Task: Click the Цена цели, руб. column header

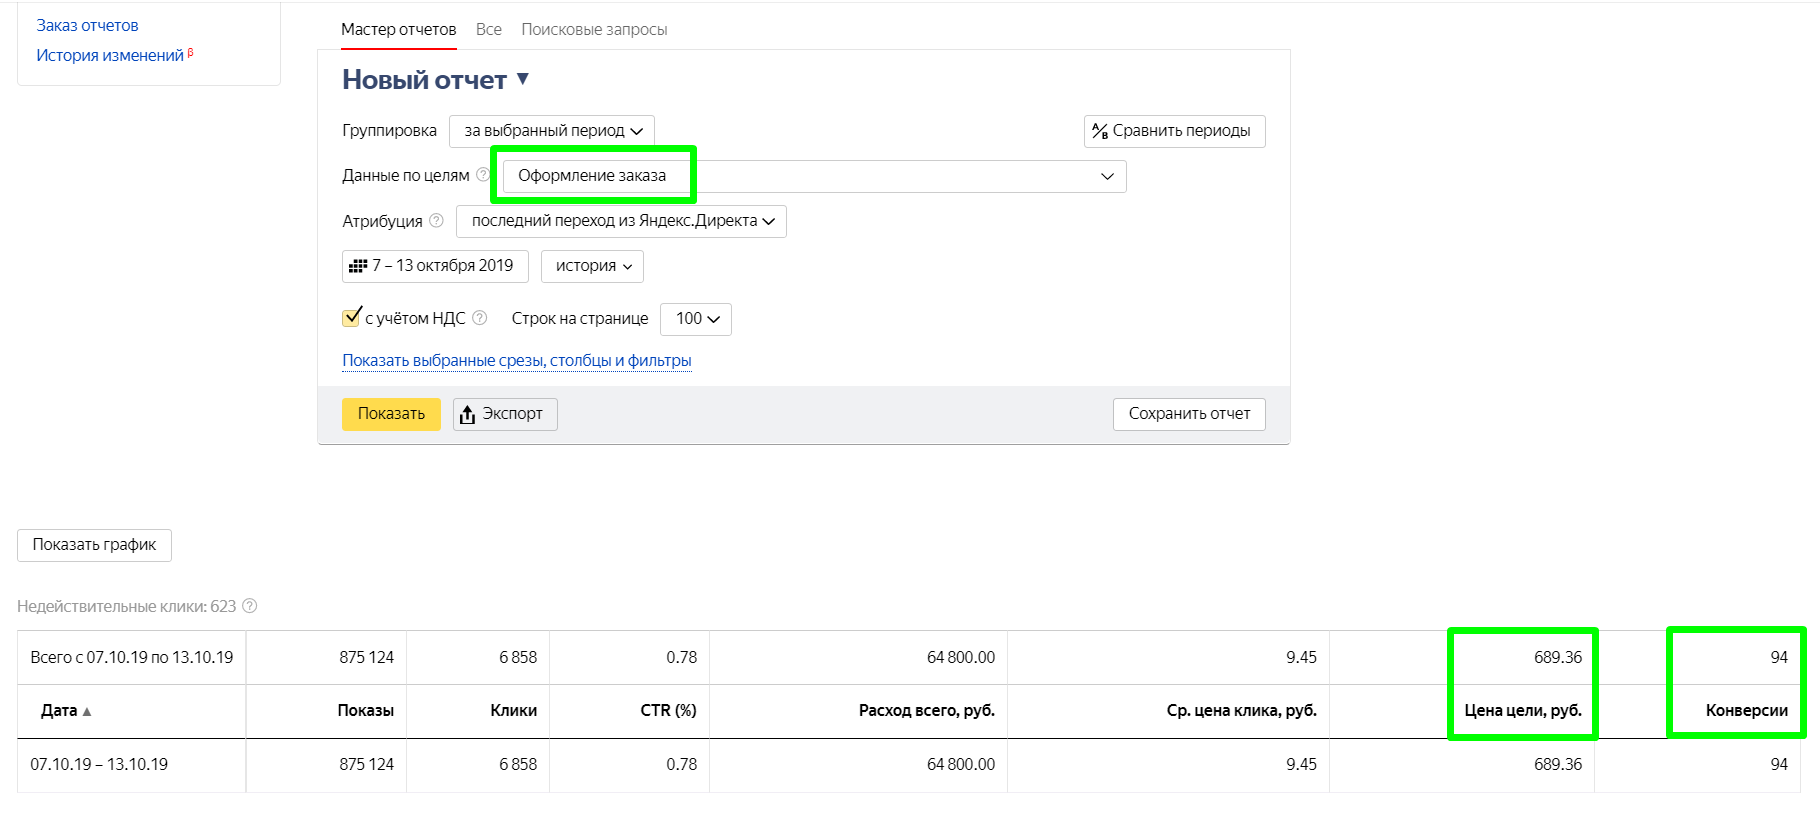Action: 1523,711
